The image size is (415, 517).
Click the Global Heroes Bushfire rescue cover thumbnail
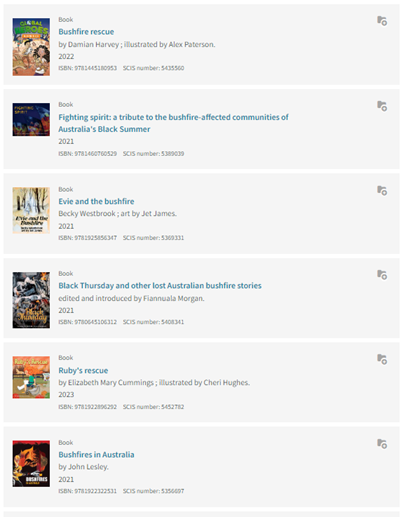31,47
